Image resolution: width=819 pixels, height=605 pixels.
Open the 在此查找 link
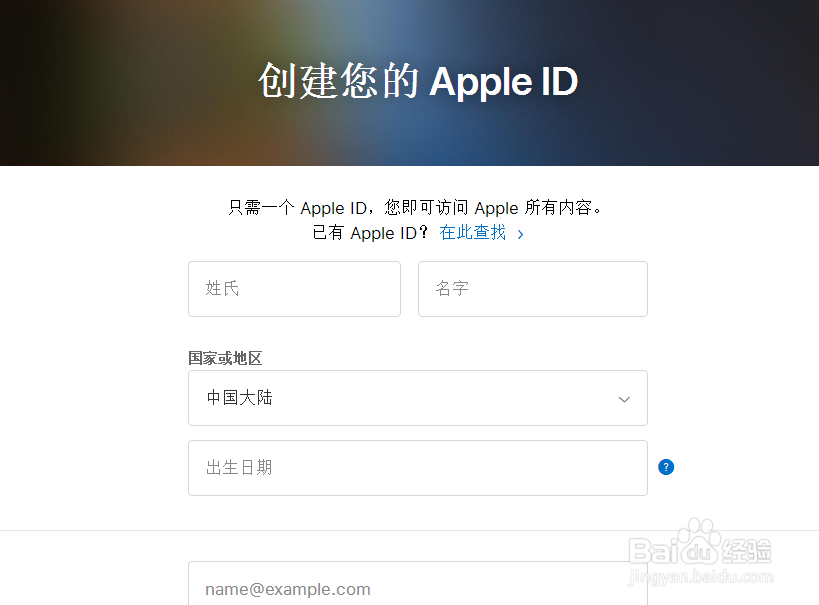(x=473, y=232)
